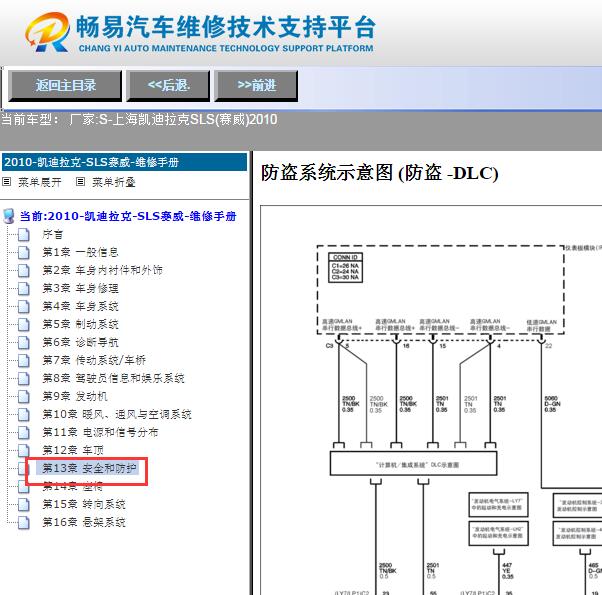Image resolution: width=602 pixels, height=595 pixels.
Task: Select the current manual root node
Action: point(128,216)
